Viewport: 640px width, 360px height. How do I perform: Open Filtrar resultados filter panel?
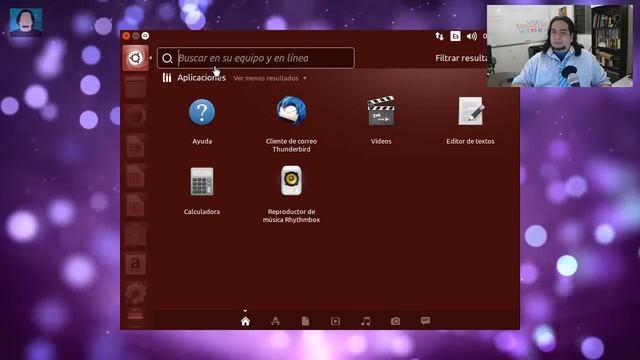click(461, 58)
